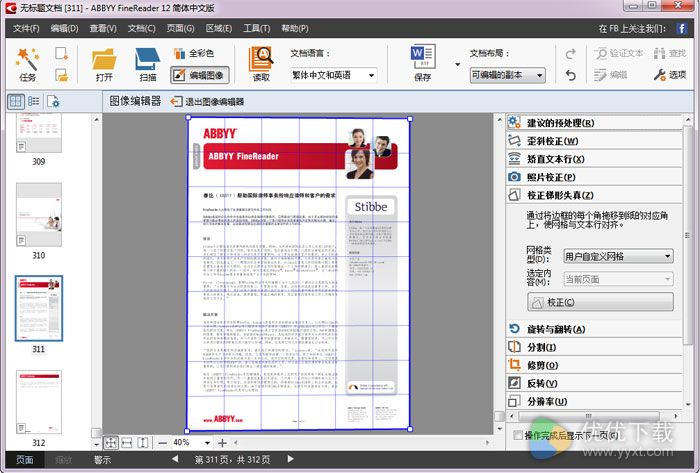Image resolution: width=700 pixels, height=473 pixels.
Task: Click the redo arrow icon
Action: [x=570, y=54]
